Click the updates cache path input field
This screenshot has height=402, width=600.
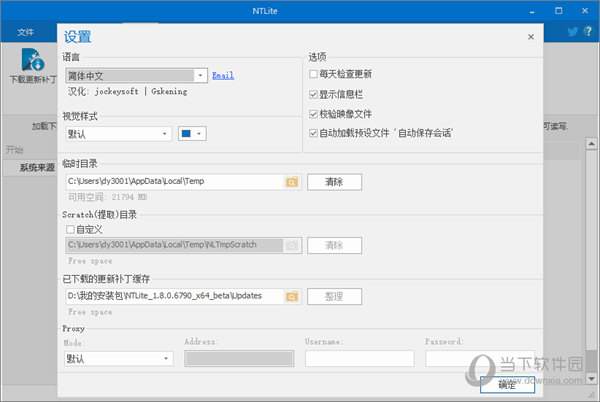pyautogui.click(x=174, y=296)
